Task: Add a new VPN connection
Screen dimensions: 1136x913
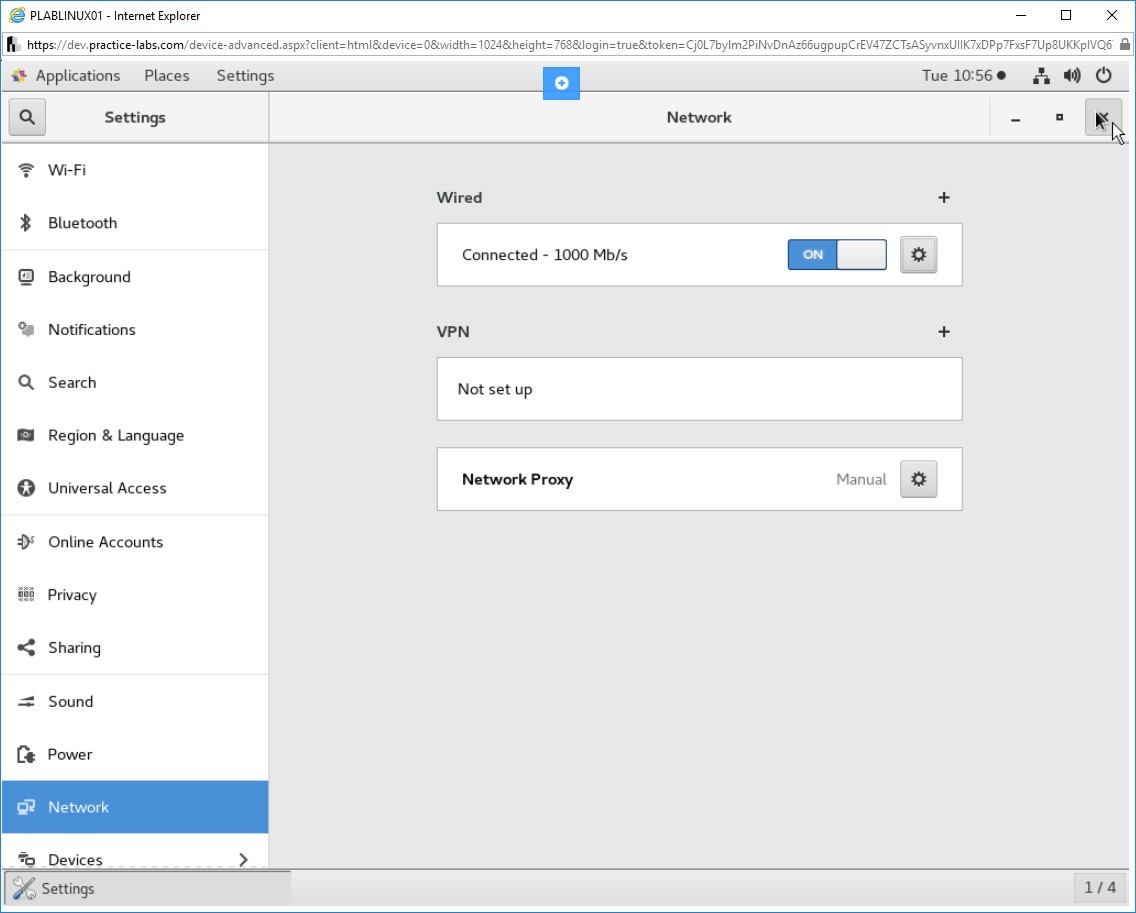Action: (x=943, y=332)
